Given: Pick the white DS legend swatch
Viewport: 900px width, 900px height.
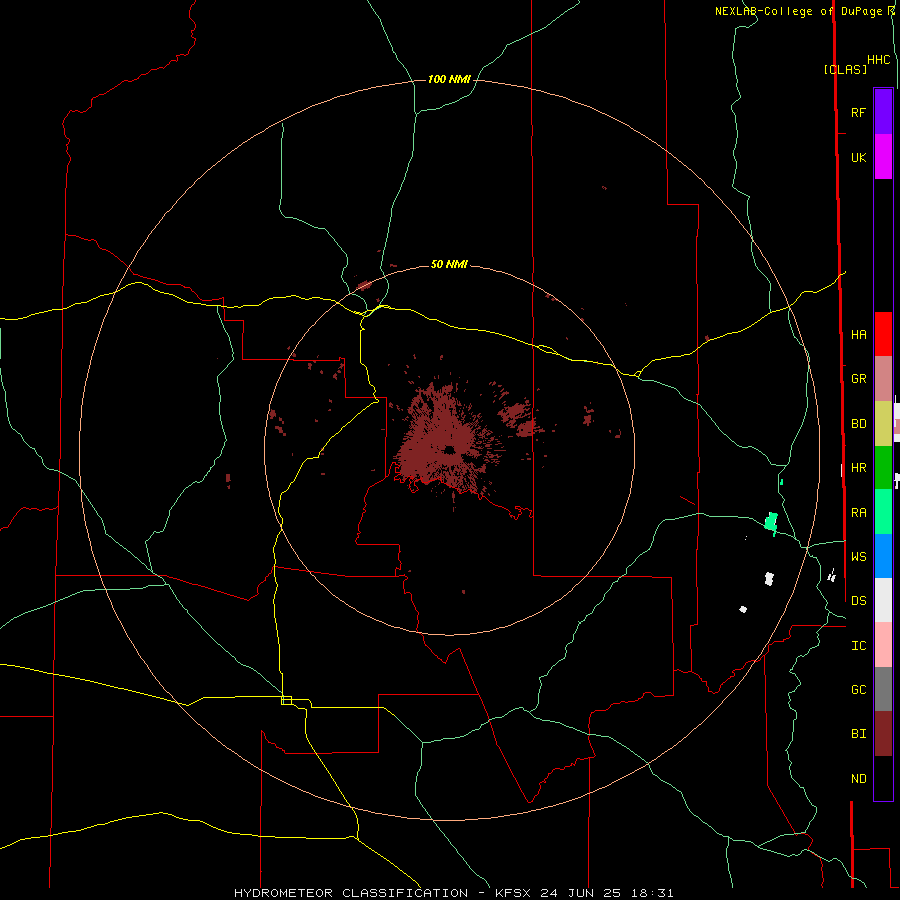Looking at the screenshot, I should click(x=883, y=600).
